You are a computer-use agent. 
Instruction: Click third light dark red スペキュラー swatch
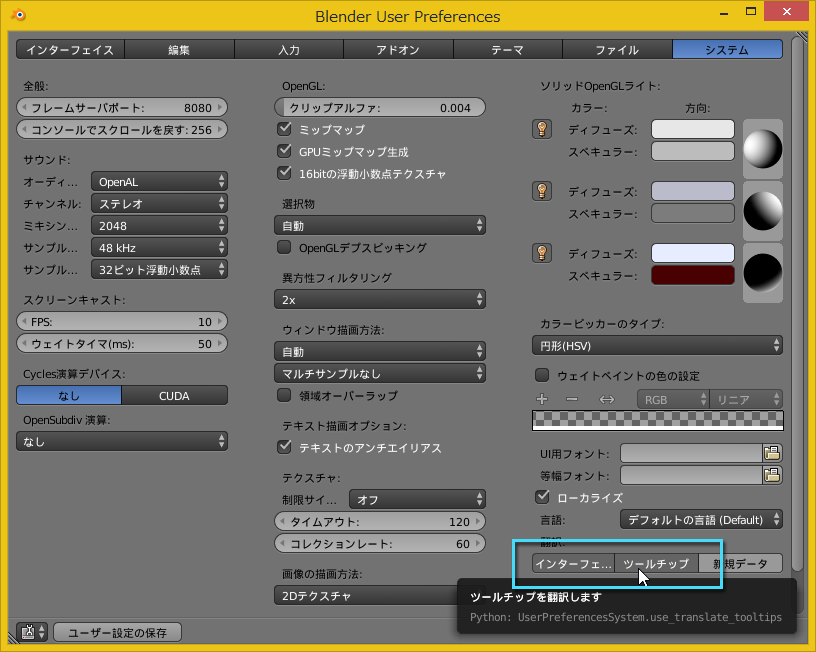point(693,275)
